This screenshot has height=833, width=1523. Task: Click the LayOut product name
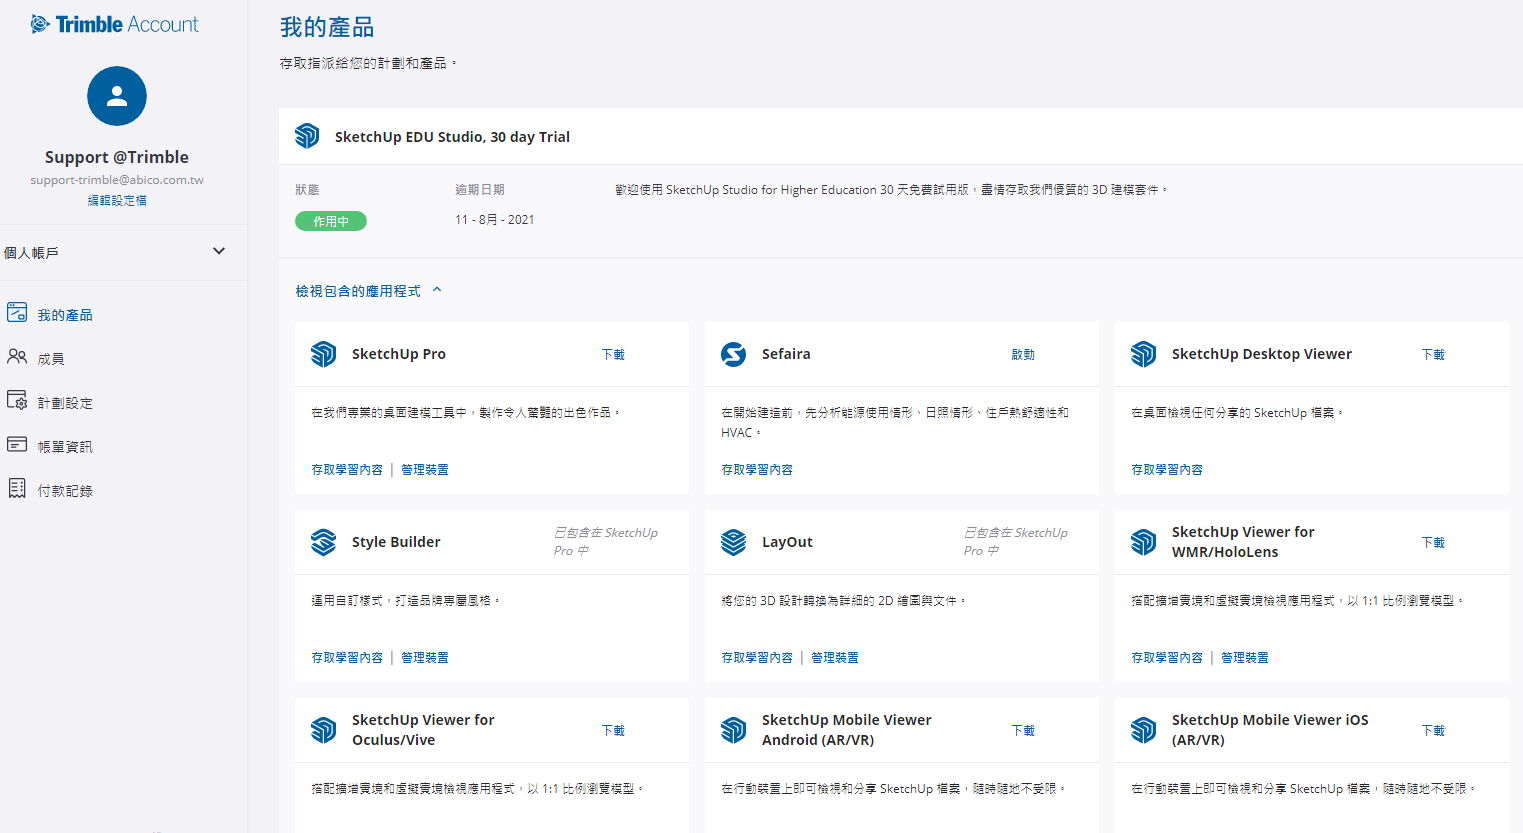(x=787, y=542)
